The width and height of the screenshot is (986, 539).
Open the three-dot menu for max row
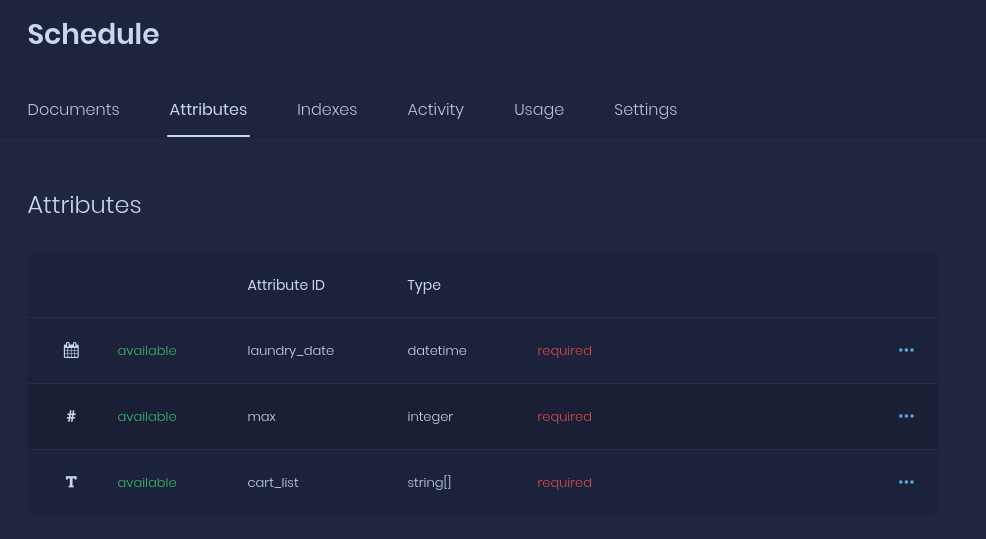[x=906, y=416]
